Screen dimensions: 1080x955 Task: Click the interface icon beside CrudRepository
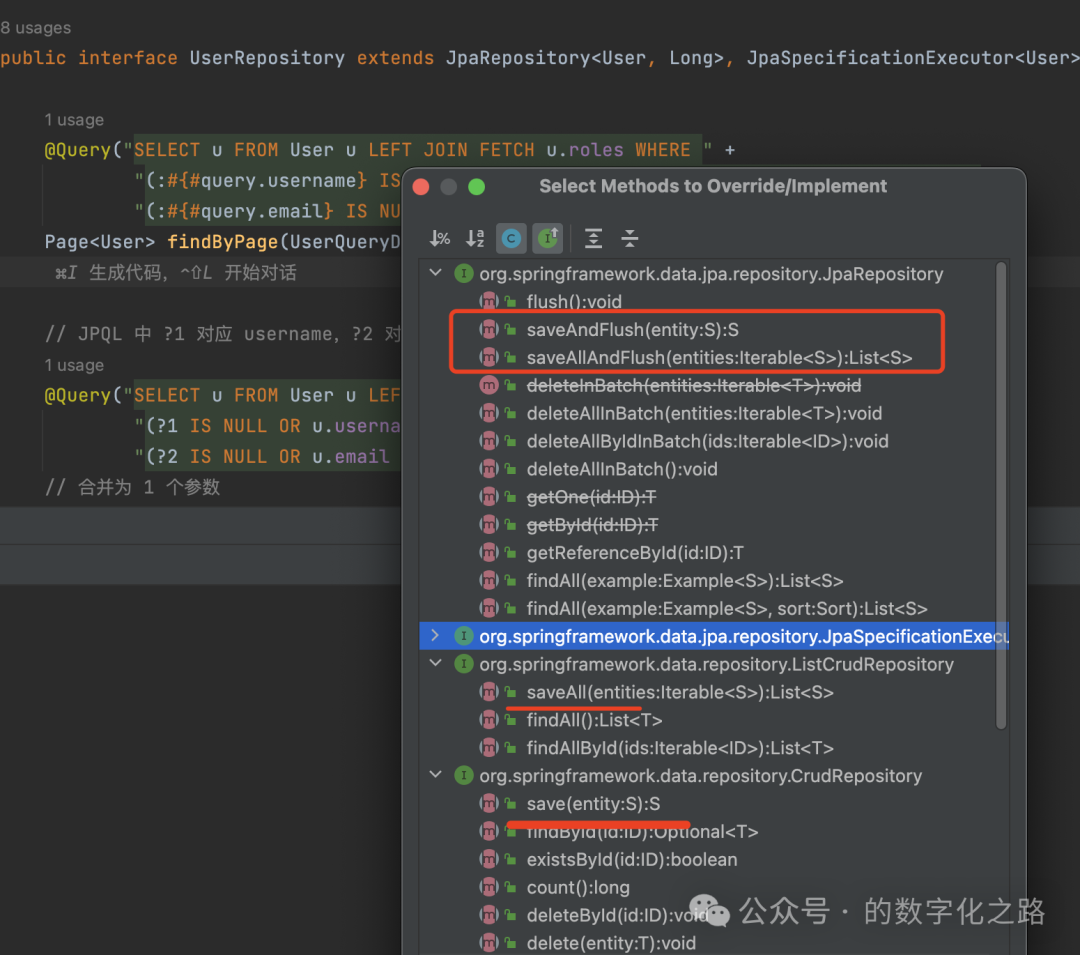click(464, 775)
